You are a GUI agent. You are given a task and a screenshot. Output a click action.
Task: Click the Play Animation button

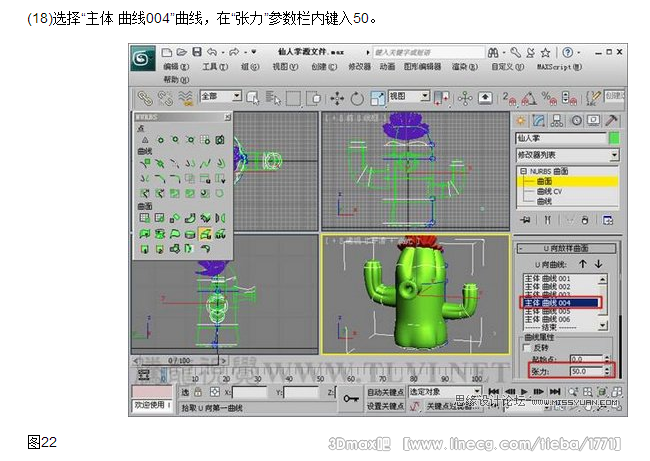[524, 391]
